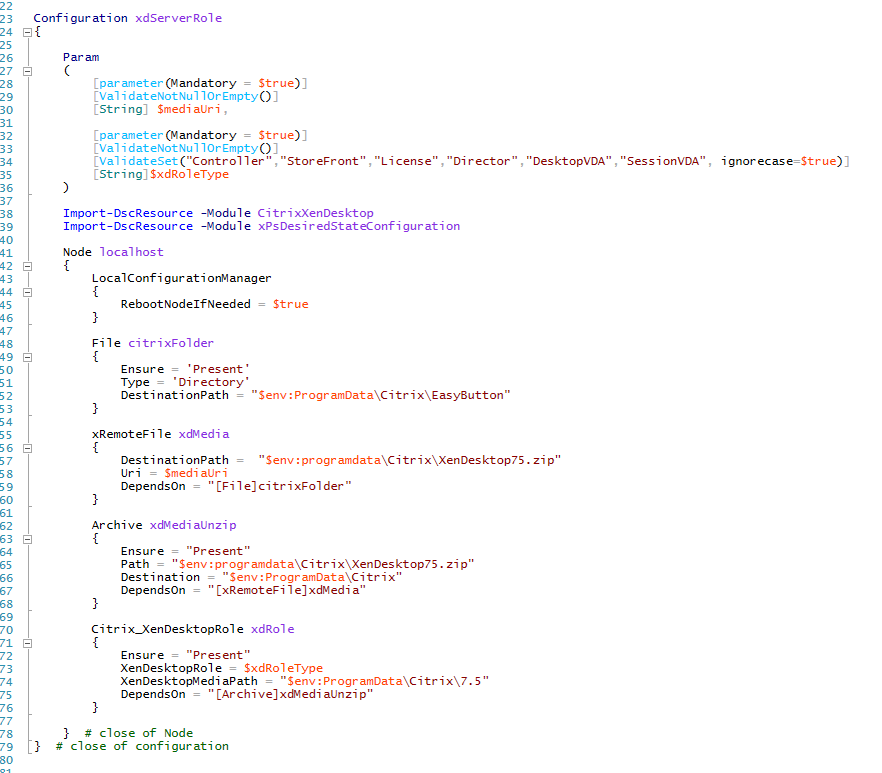This screenshot has height=773, width=882.
Task: Fold the LocalConfigurationManager section
Action: coord(27,292)
